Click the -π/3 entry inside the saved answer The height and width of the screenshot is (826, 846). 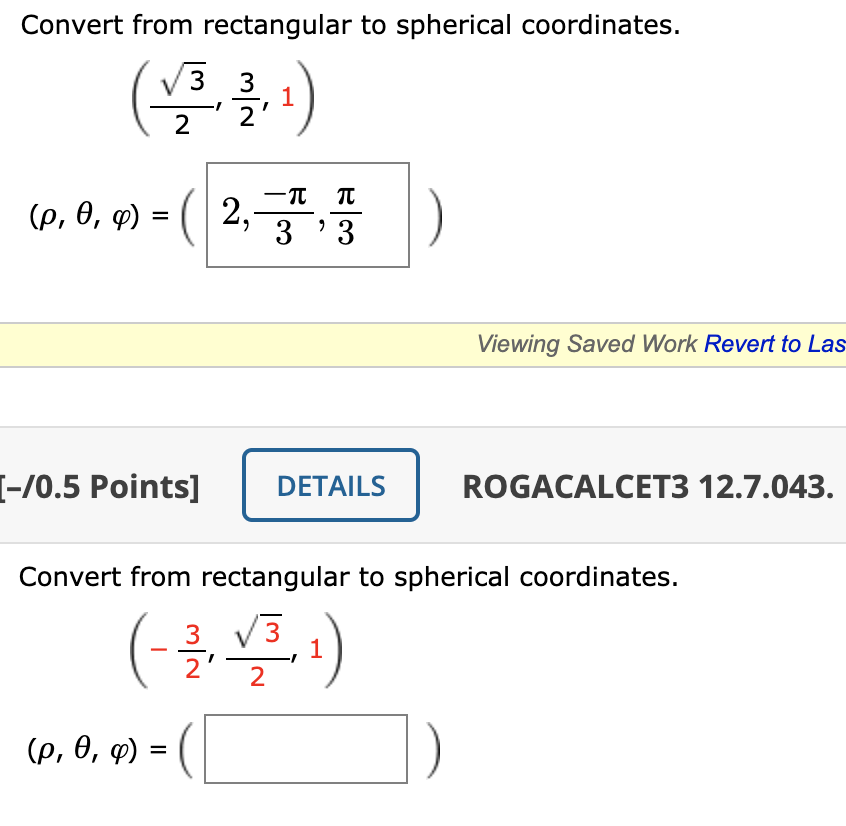coord(285,214)
